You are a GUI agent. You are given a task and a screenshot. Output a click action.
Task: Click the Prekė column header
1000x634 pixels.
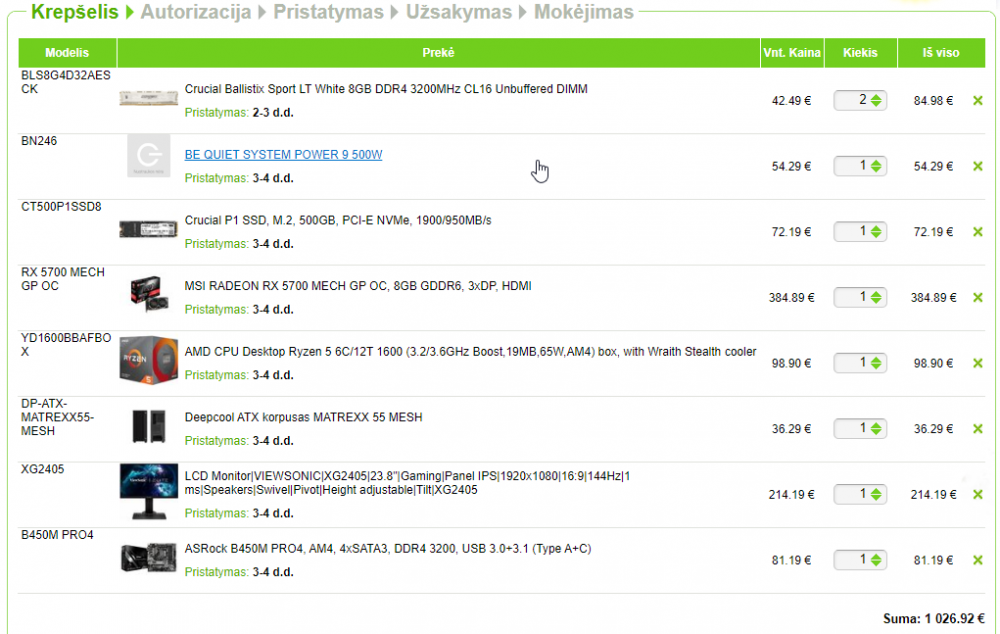[438, 53]
